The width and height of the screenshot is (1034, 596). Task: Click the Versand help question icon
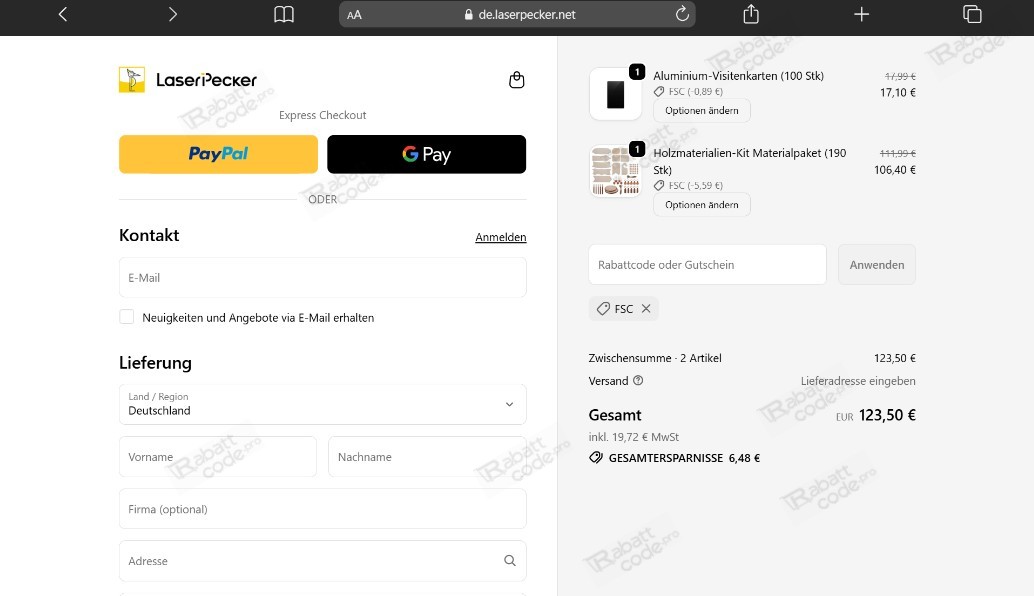pos(638,380)
